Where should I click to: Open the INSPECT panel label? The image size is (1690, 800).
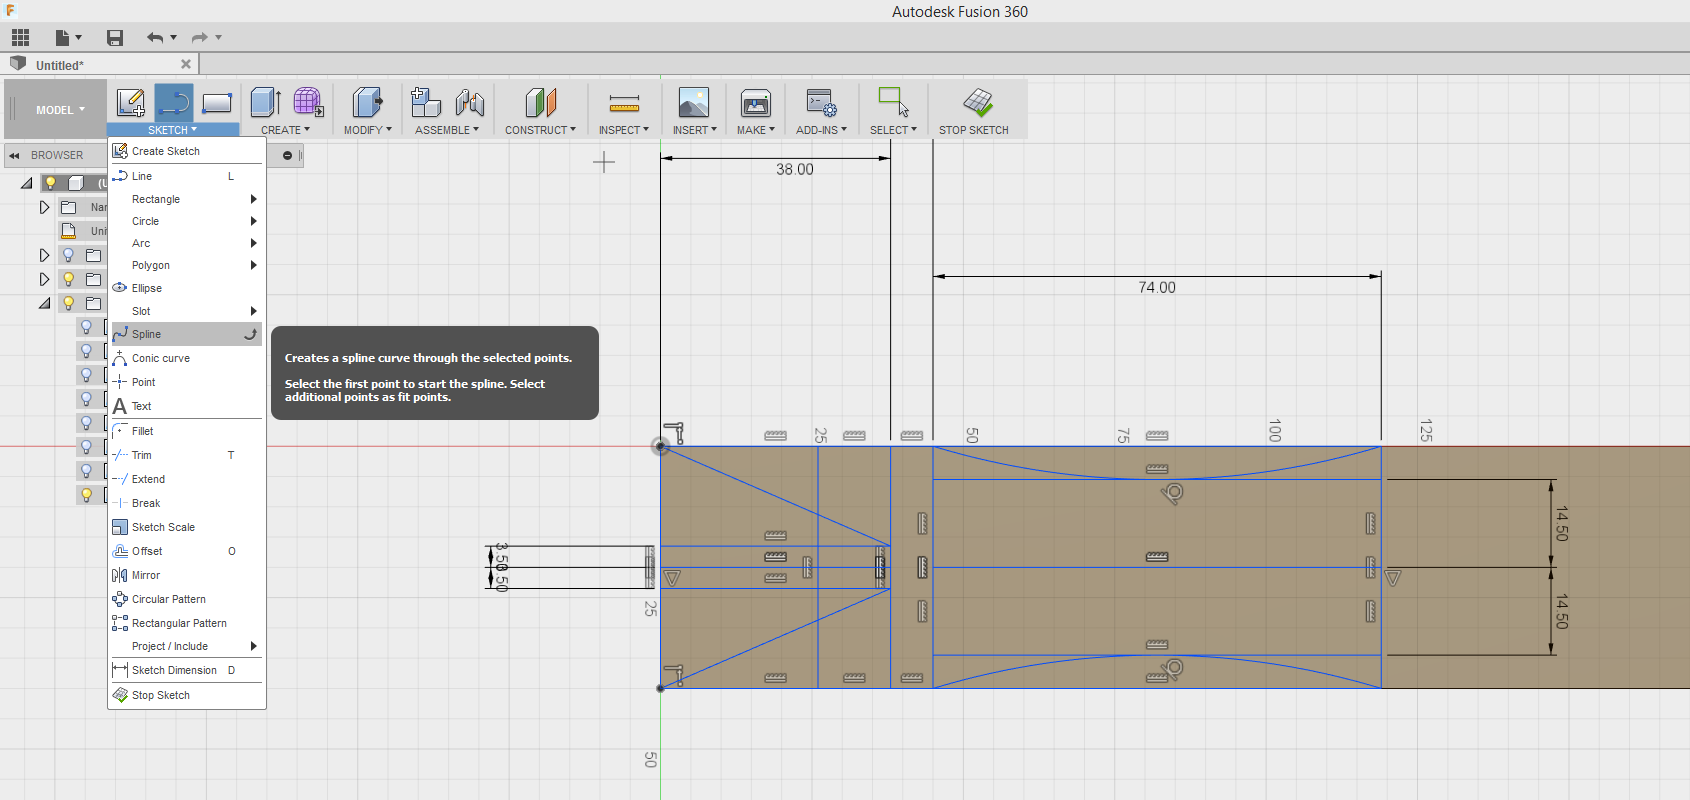coord(623,130)
